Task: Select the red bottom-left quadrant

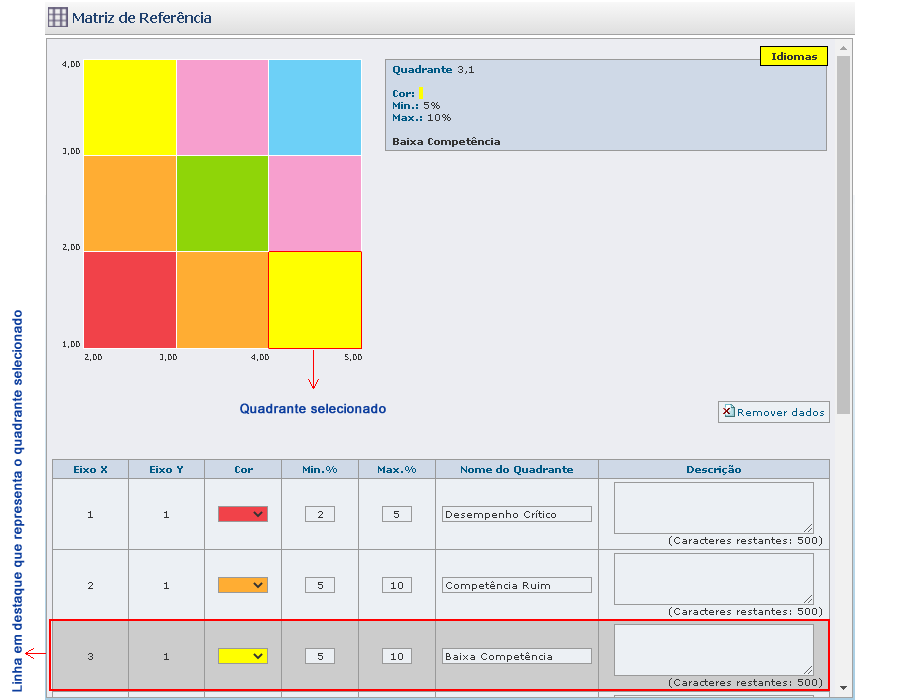Action: (x=130, y=299)
